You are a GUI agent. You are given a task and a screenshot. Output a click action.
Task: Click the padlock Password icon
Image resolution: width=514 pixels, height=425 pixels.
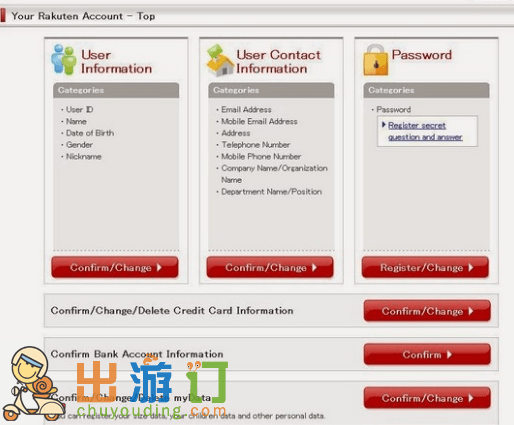coord(376,60)
